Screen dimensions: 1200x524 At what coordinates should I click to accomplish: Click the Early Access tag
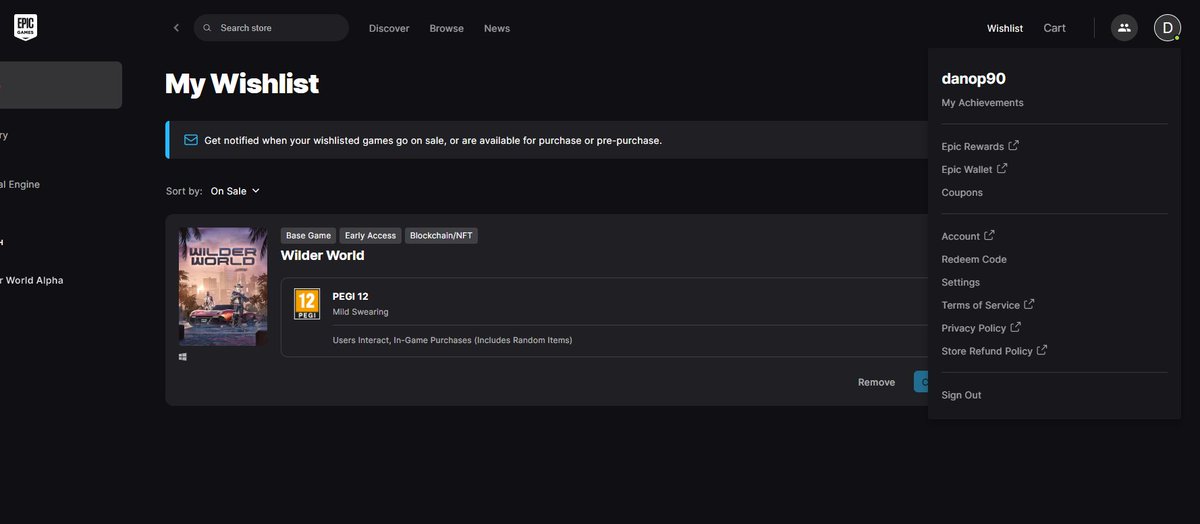(x=370, y=235)
